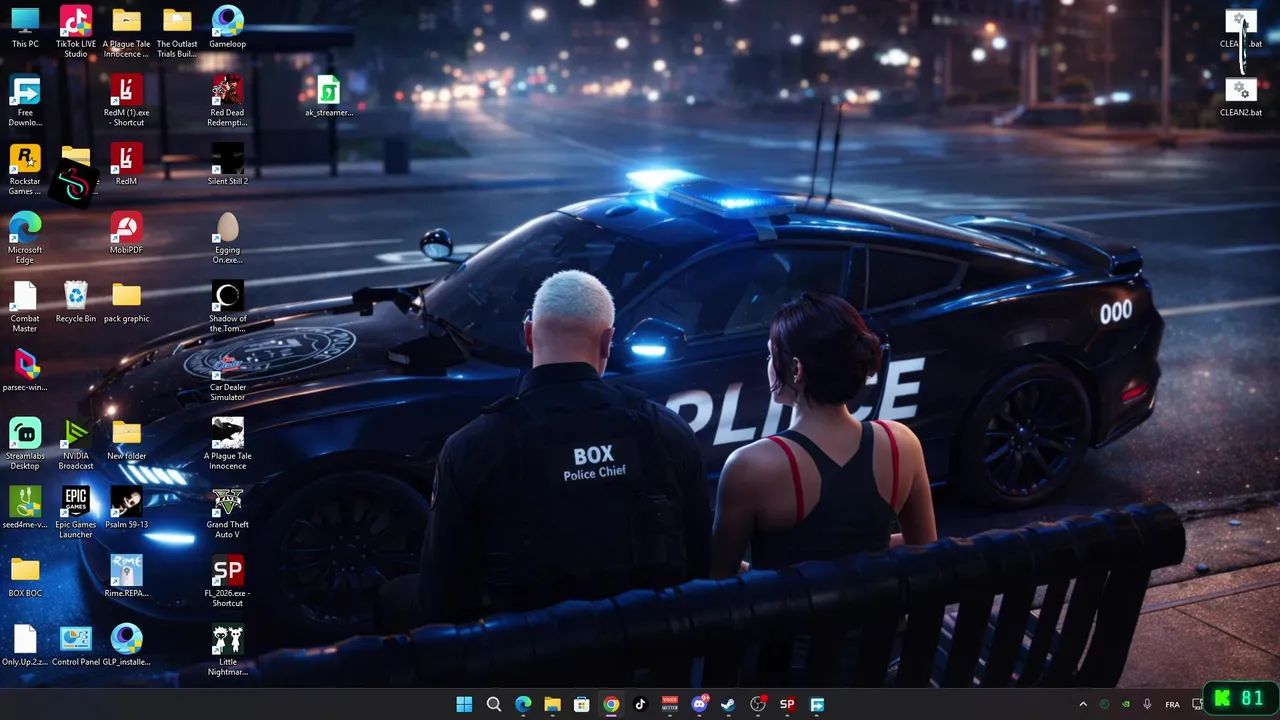This screenshot has width=1280, height=720.
Task: Launch Little Nightmares shortcut
Action: tap(227, 650)
